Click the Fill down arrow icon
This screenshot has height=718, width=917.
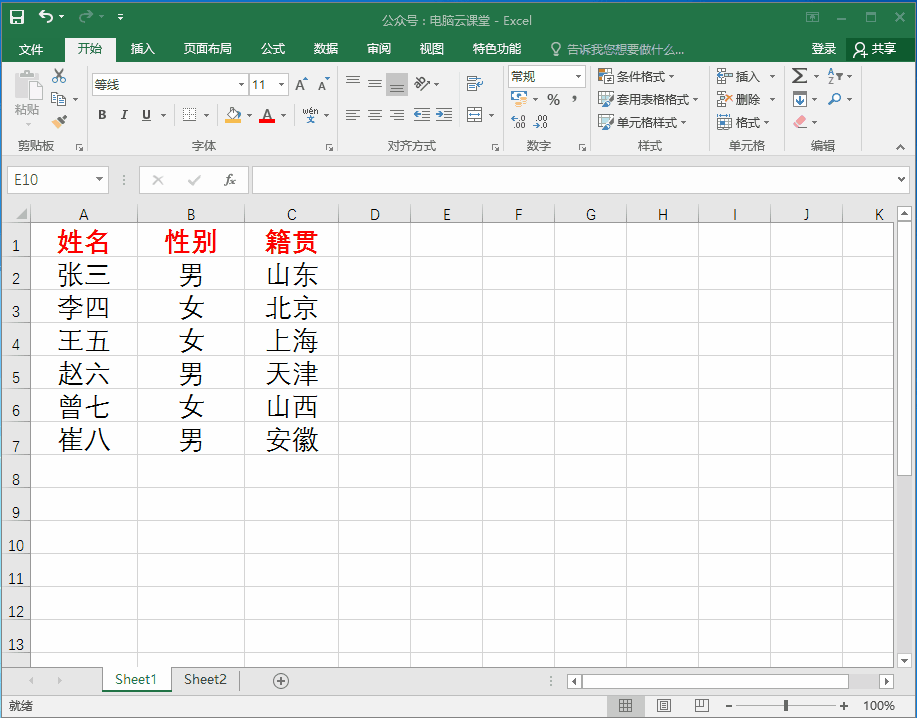point(799,99)
